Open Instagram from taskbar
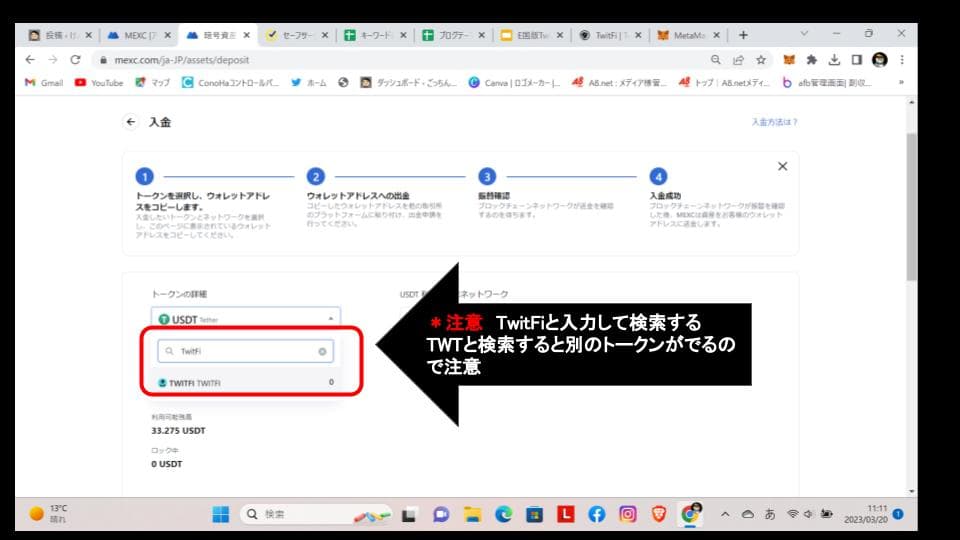Image resolution: width=960 pixels, height=540 pixels. pyautogui.click(x=628, y=514)
